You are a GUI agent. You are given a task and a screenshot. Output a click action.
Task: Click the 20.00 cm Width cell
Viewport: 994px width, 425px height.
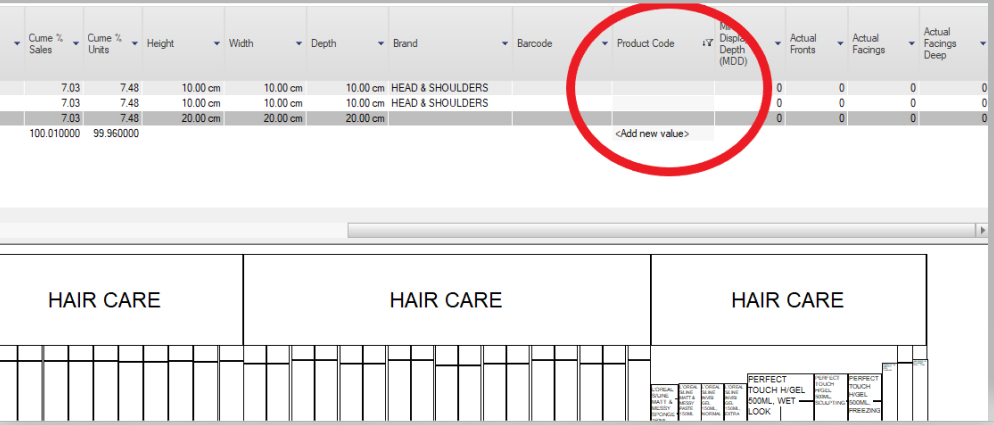pos(266,118)
